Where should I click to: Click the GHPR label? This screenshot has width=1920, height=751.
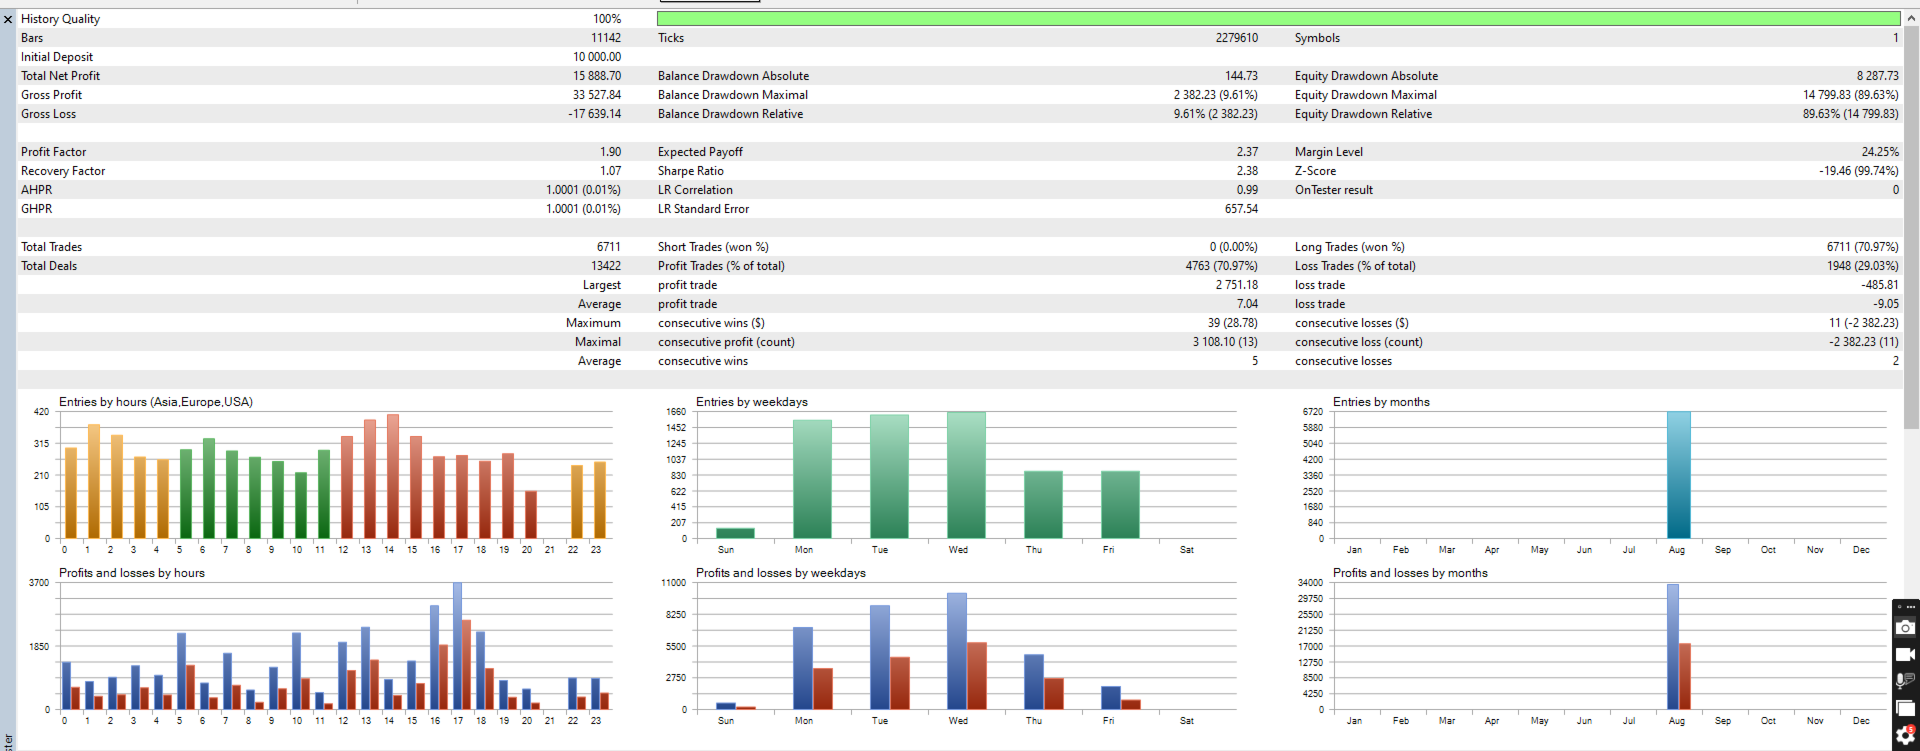coord(37,209)
